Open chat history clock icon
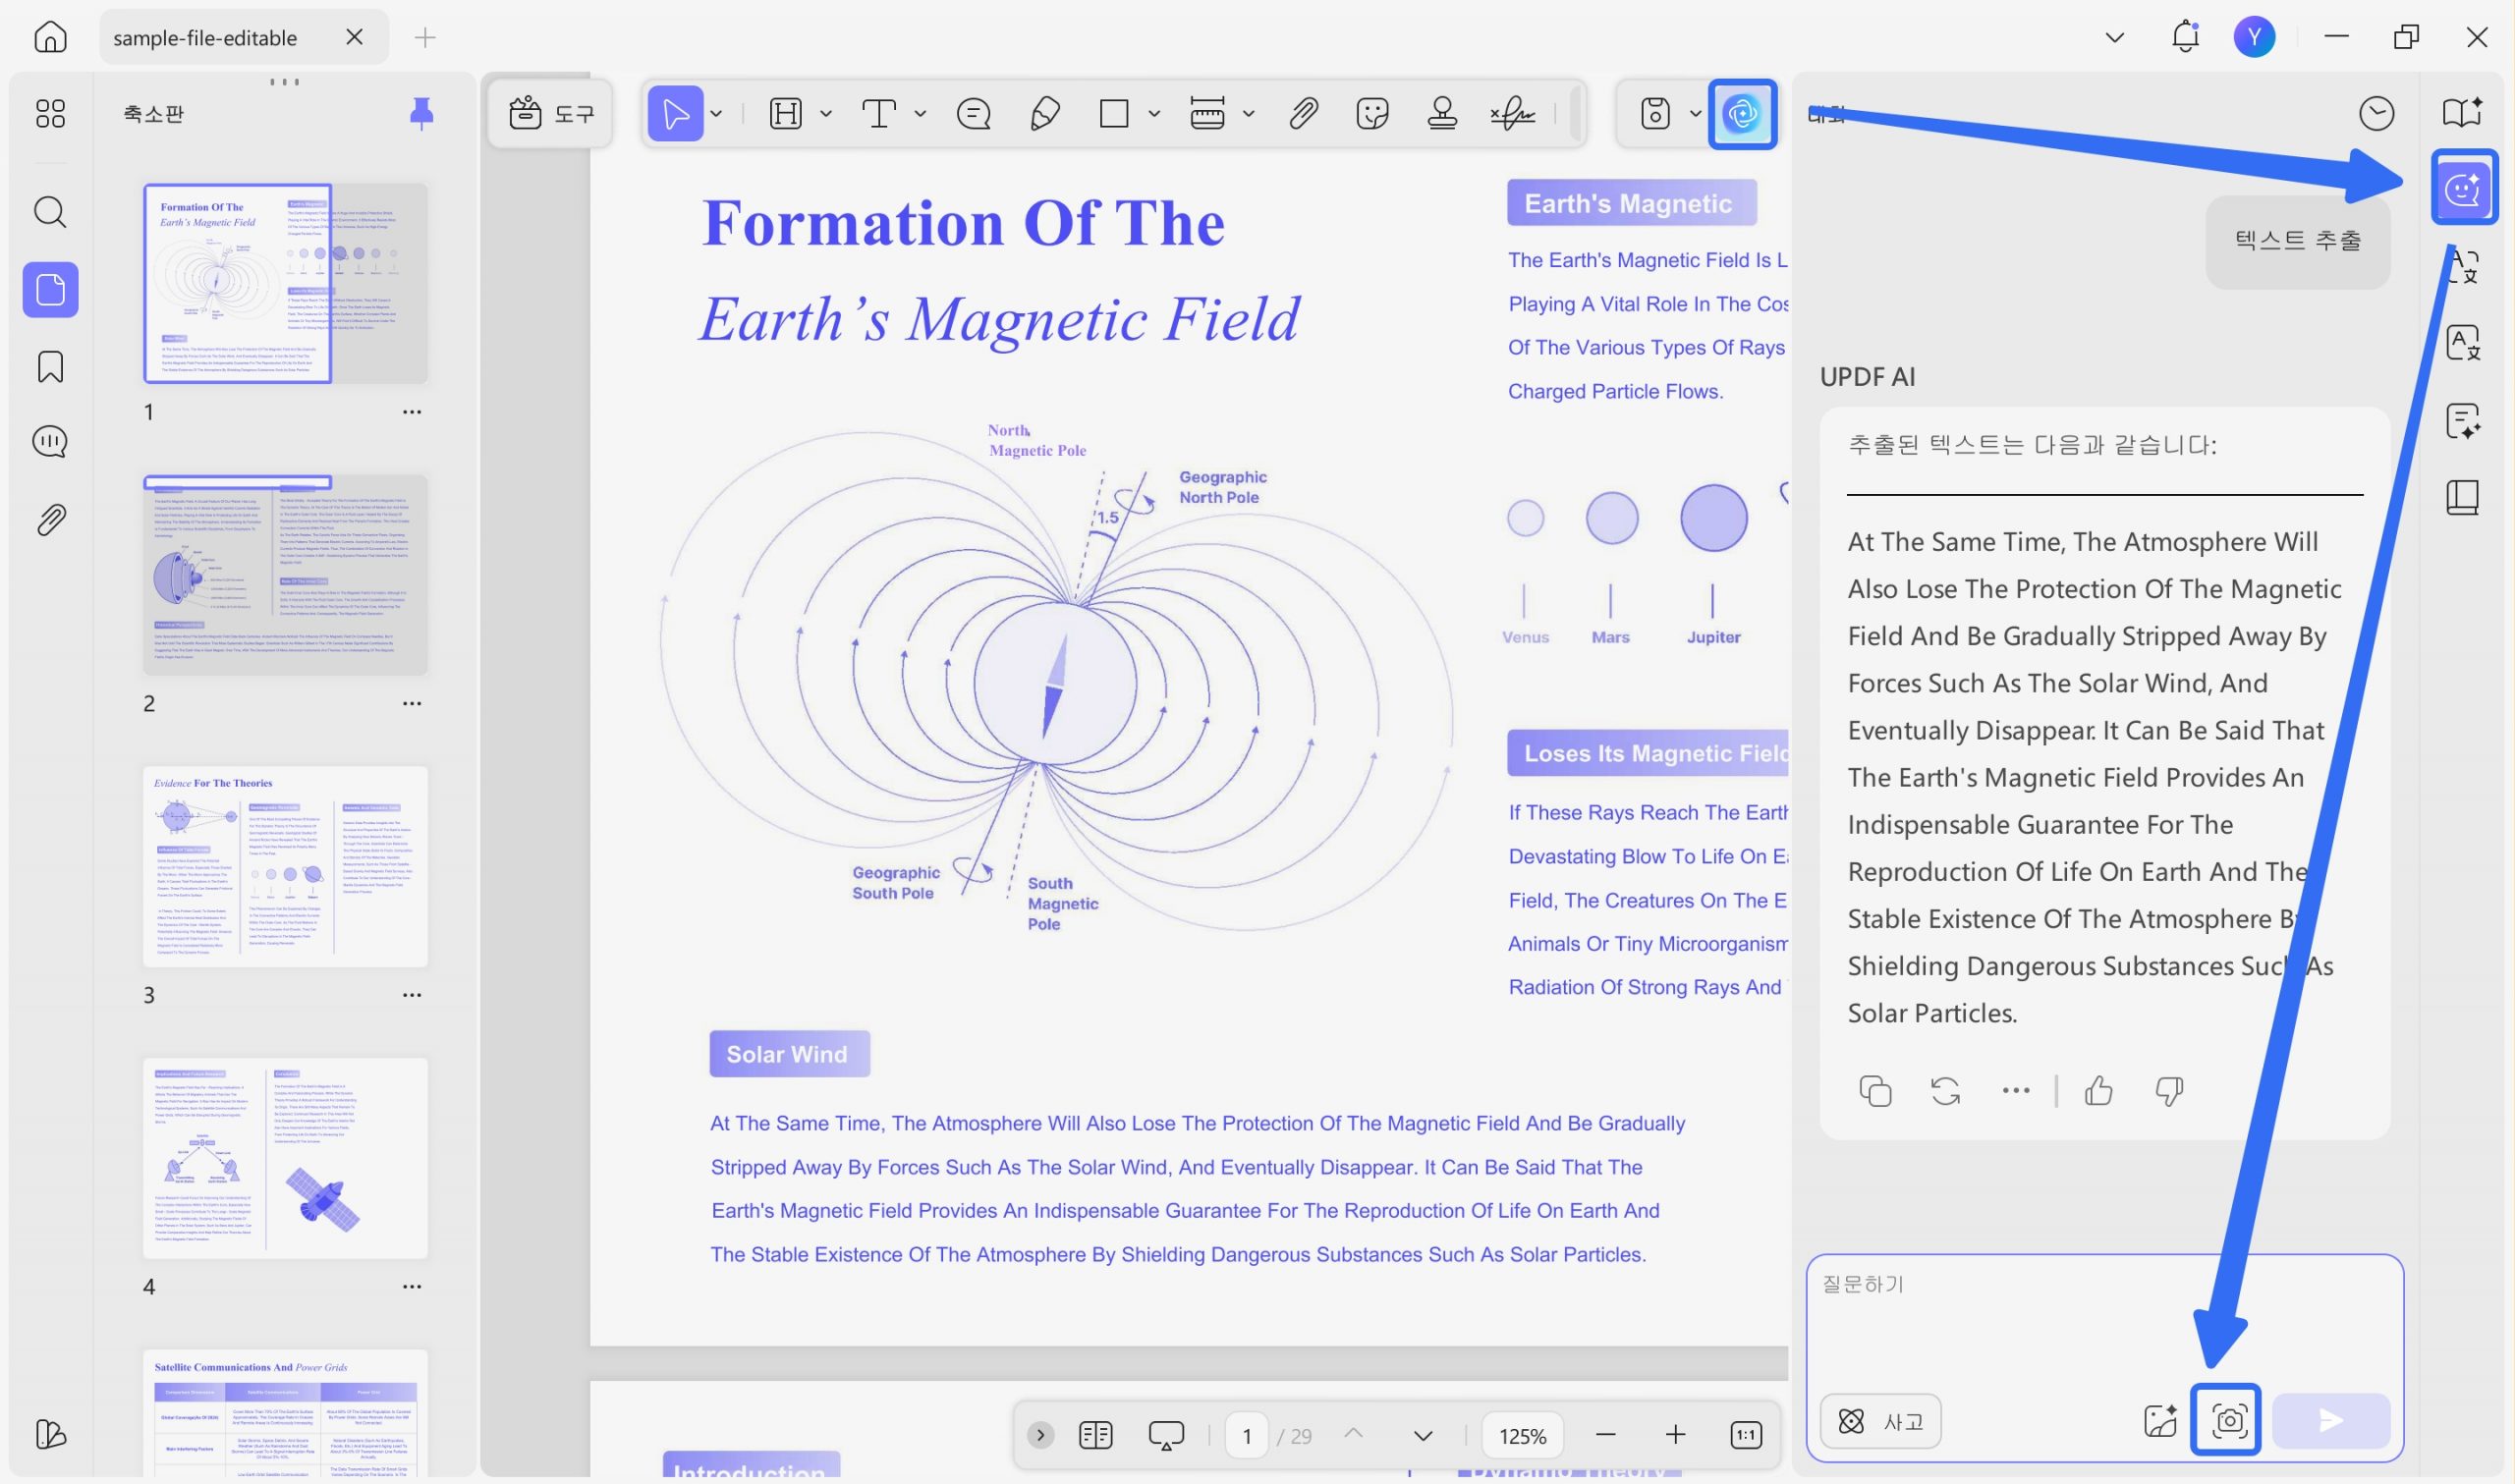This screenshot has height=1484, width=2515. click(2376, 114)
